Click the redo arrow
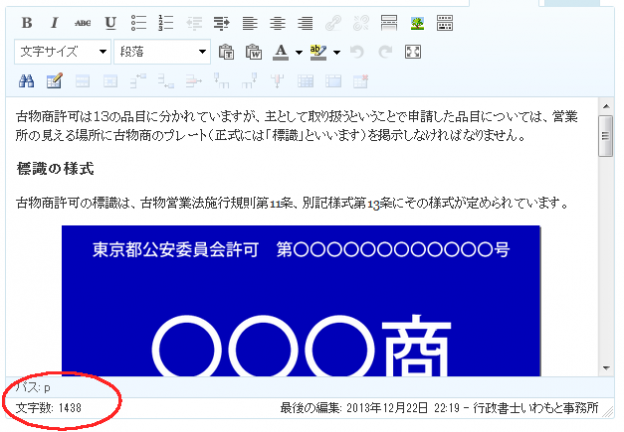 (385, 52)
